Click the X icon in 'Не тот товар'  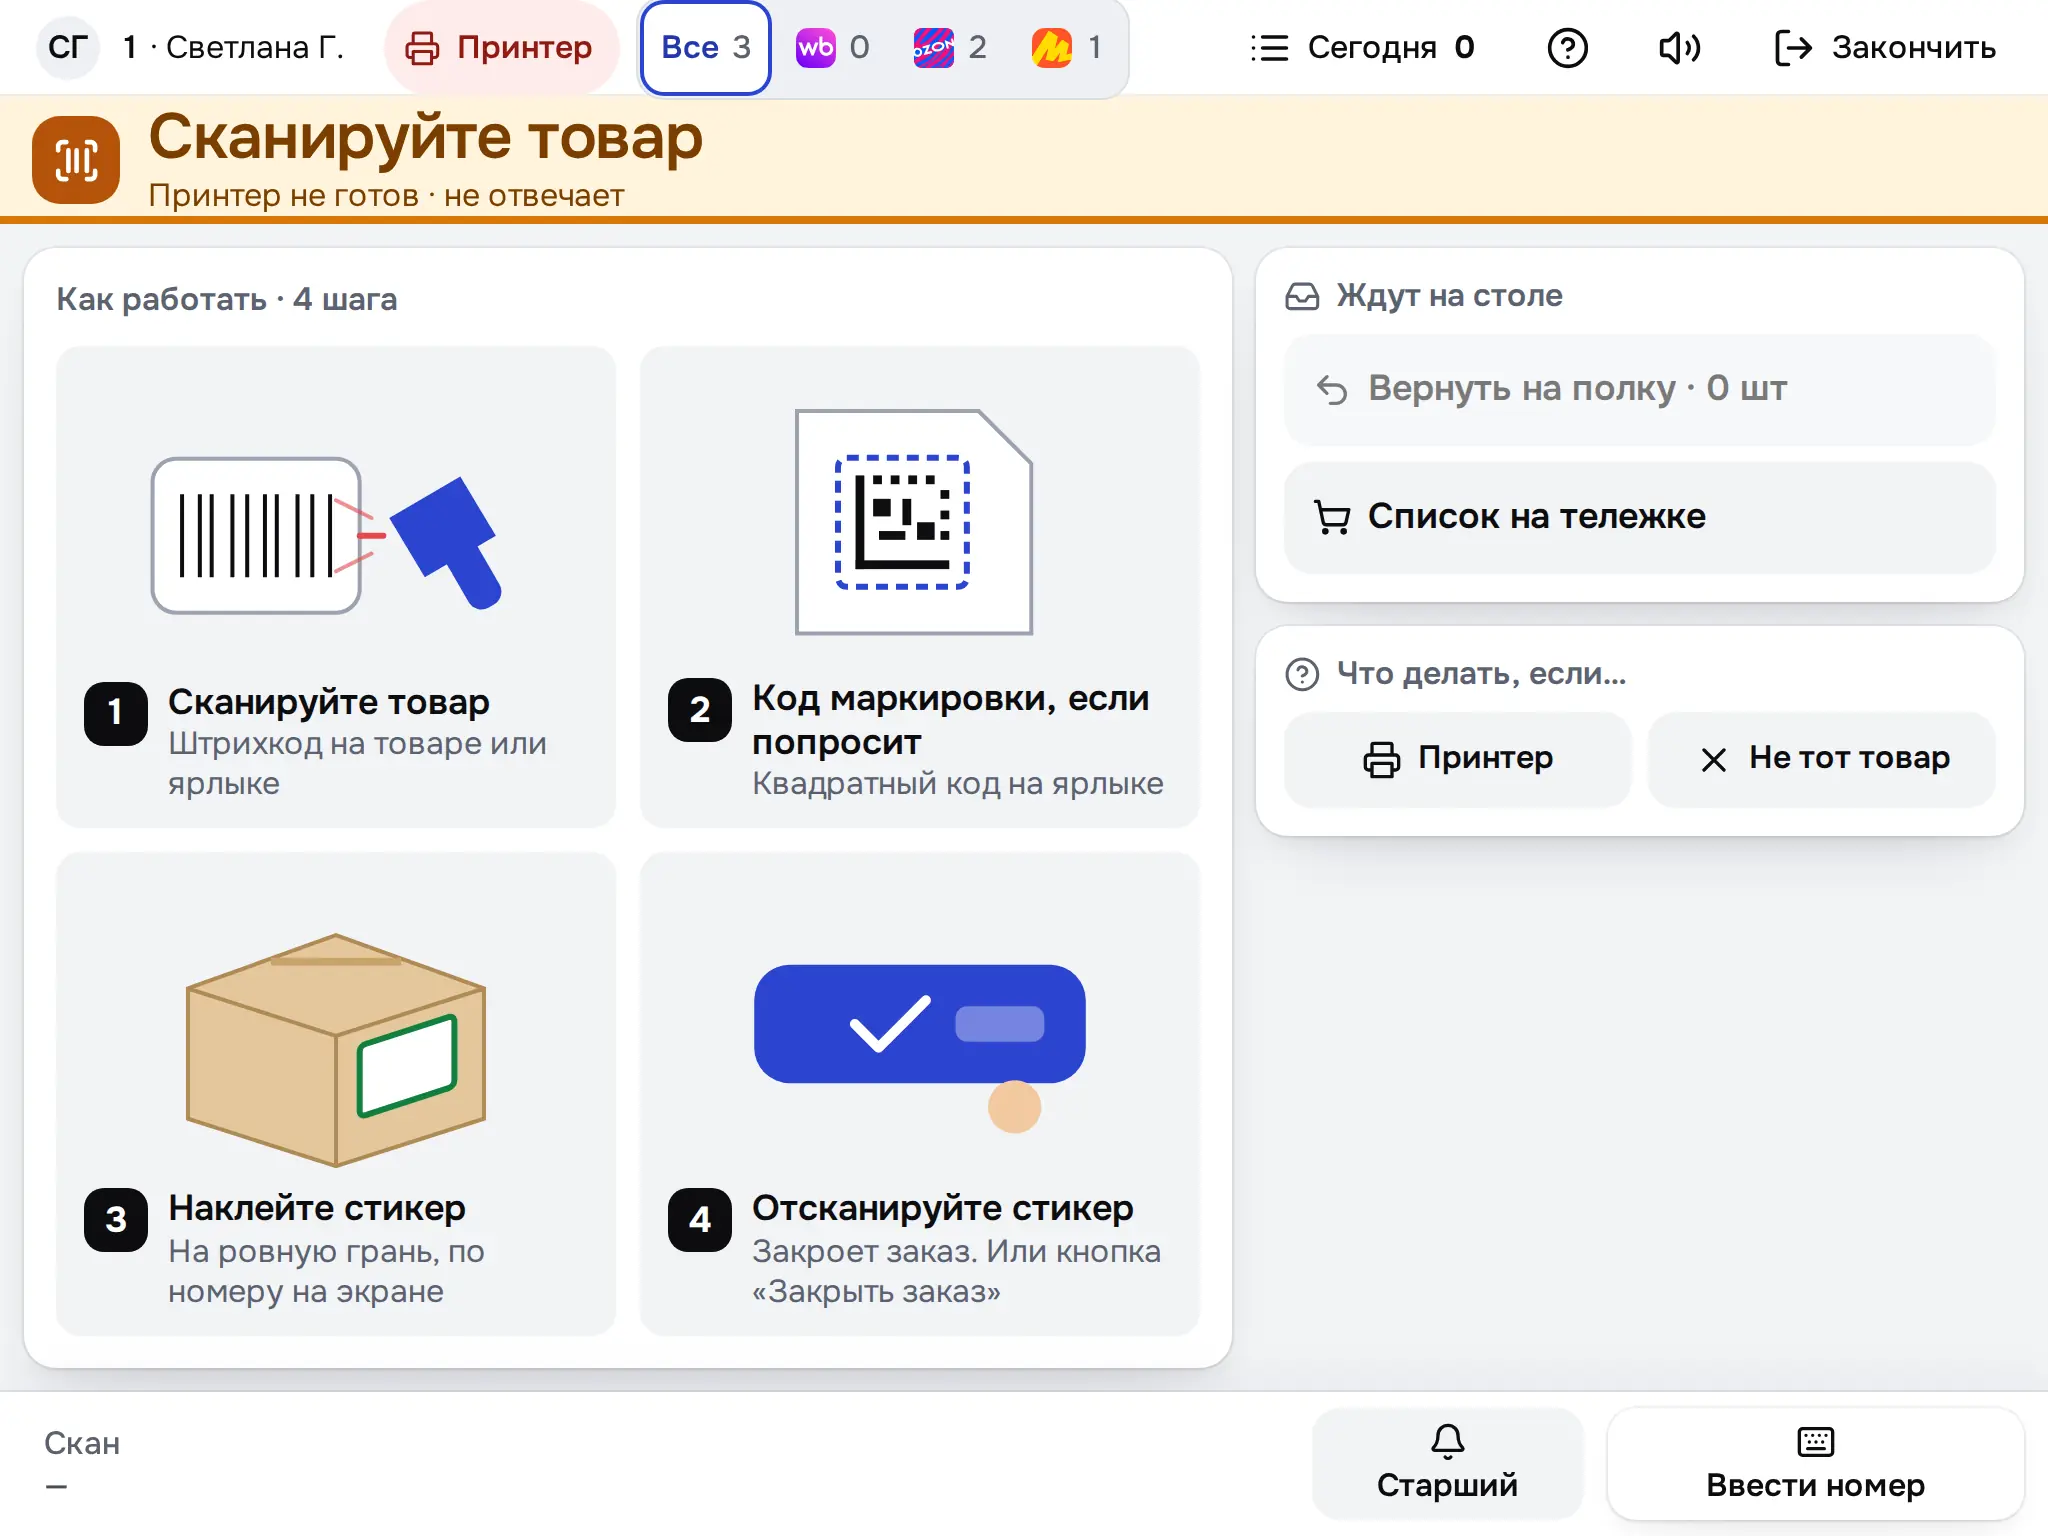1713,760
